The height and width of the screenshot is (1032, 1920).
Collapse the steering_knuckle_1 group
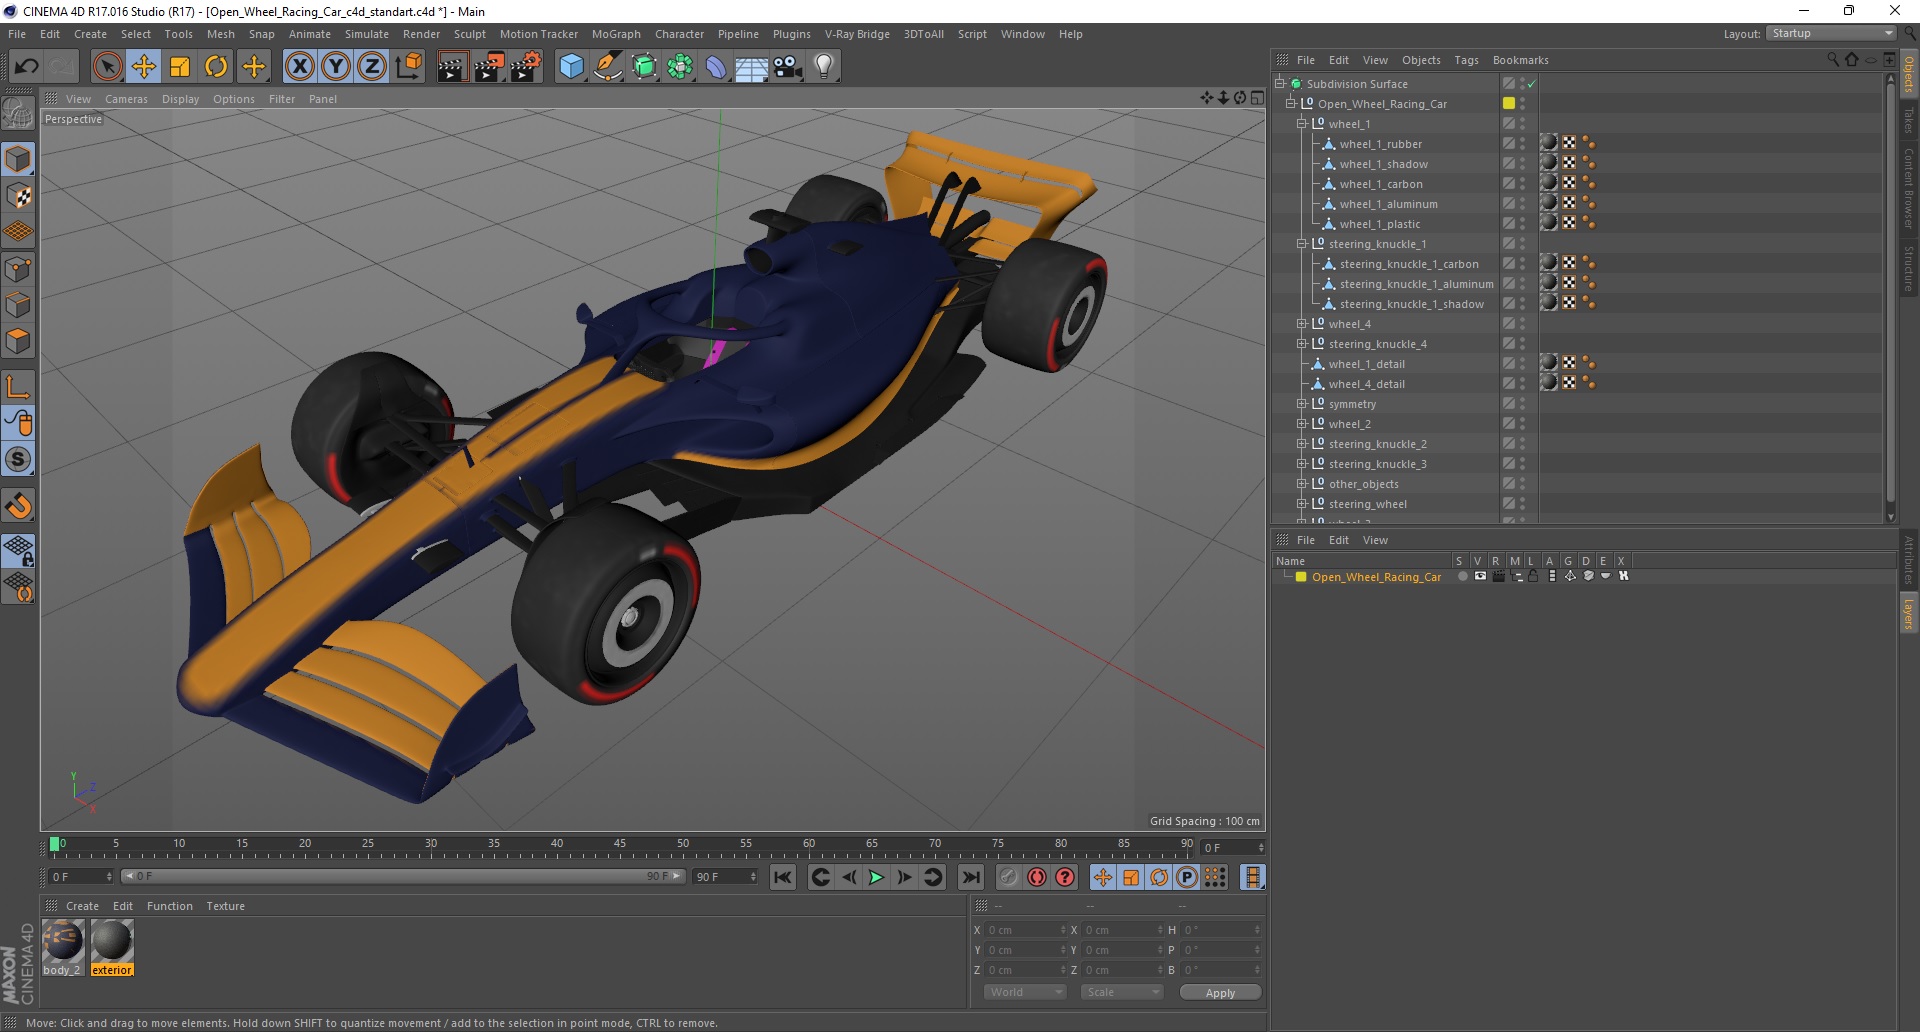click(1302, 244)
